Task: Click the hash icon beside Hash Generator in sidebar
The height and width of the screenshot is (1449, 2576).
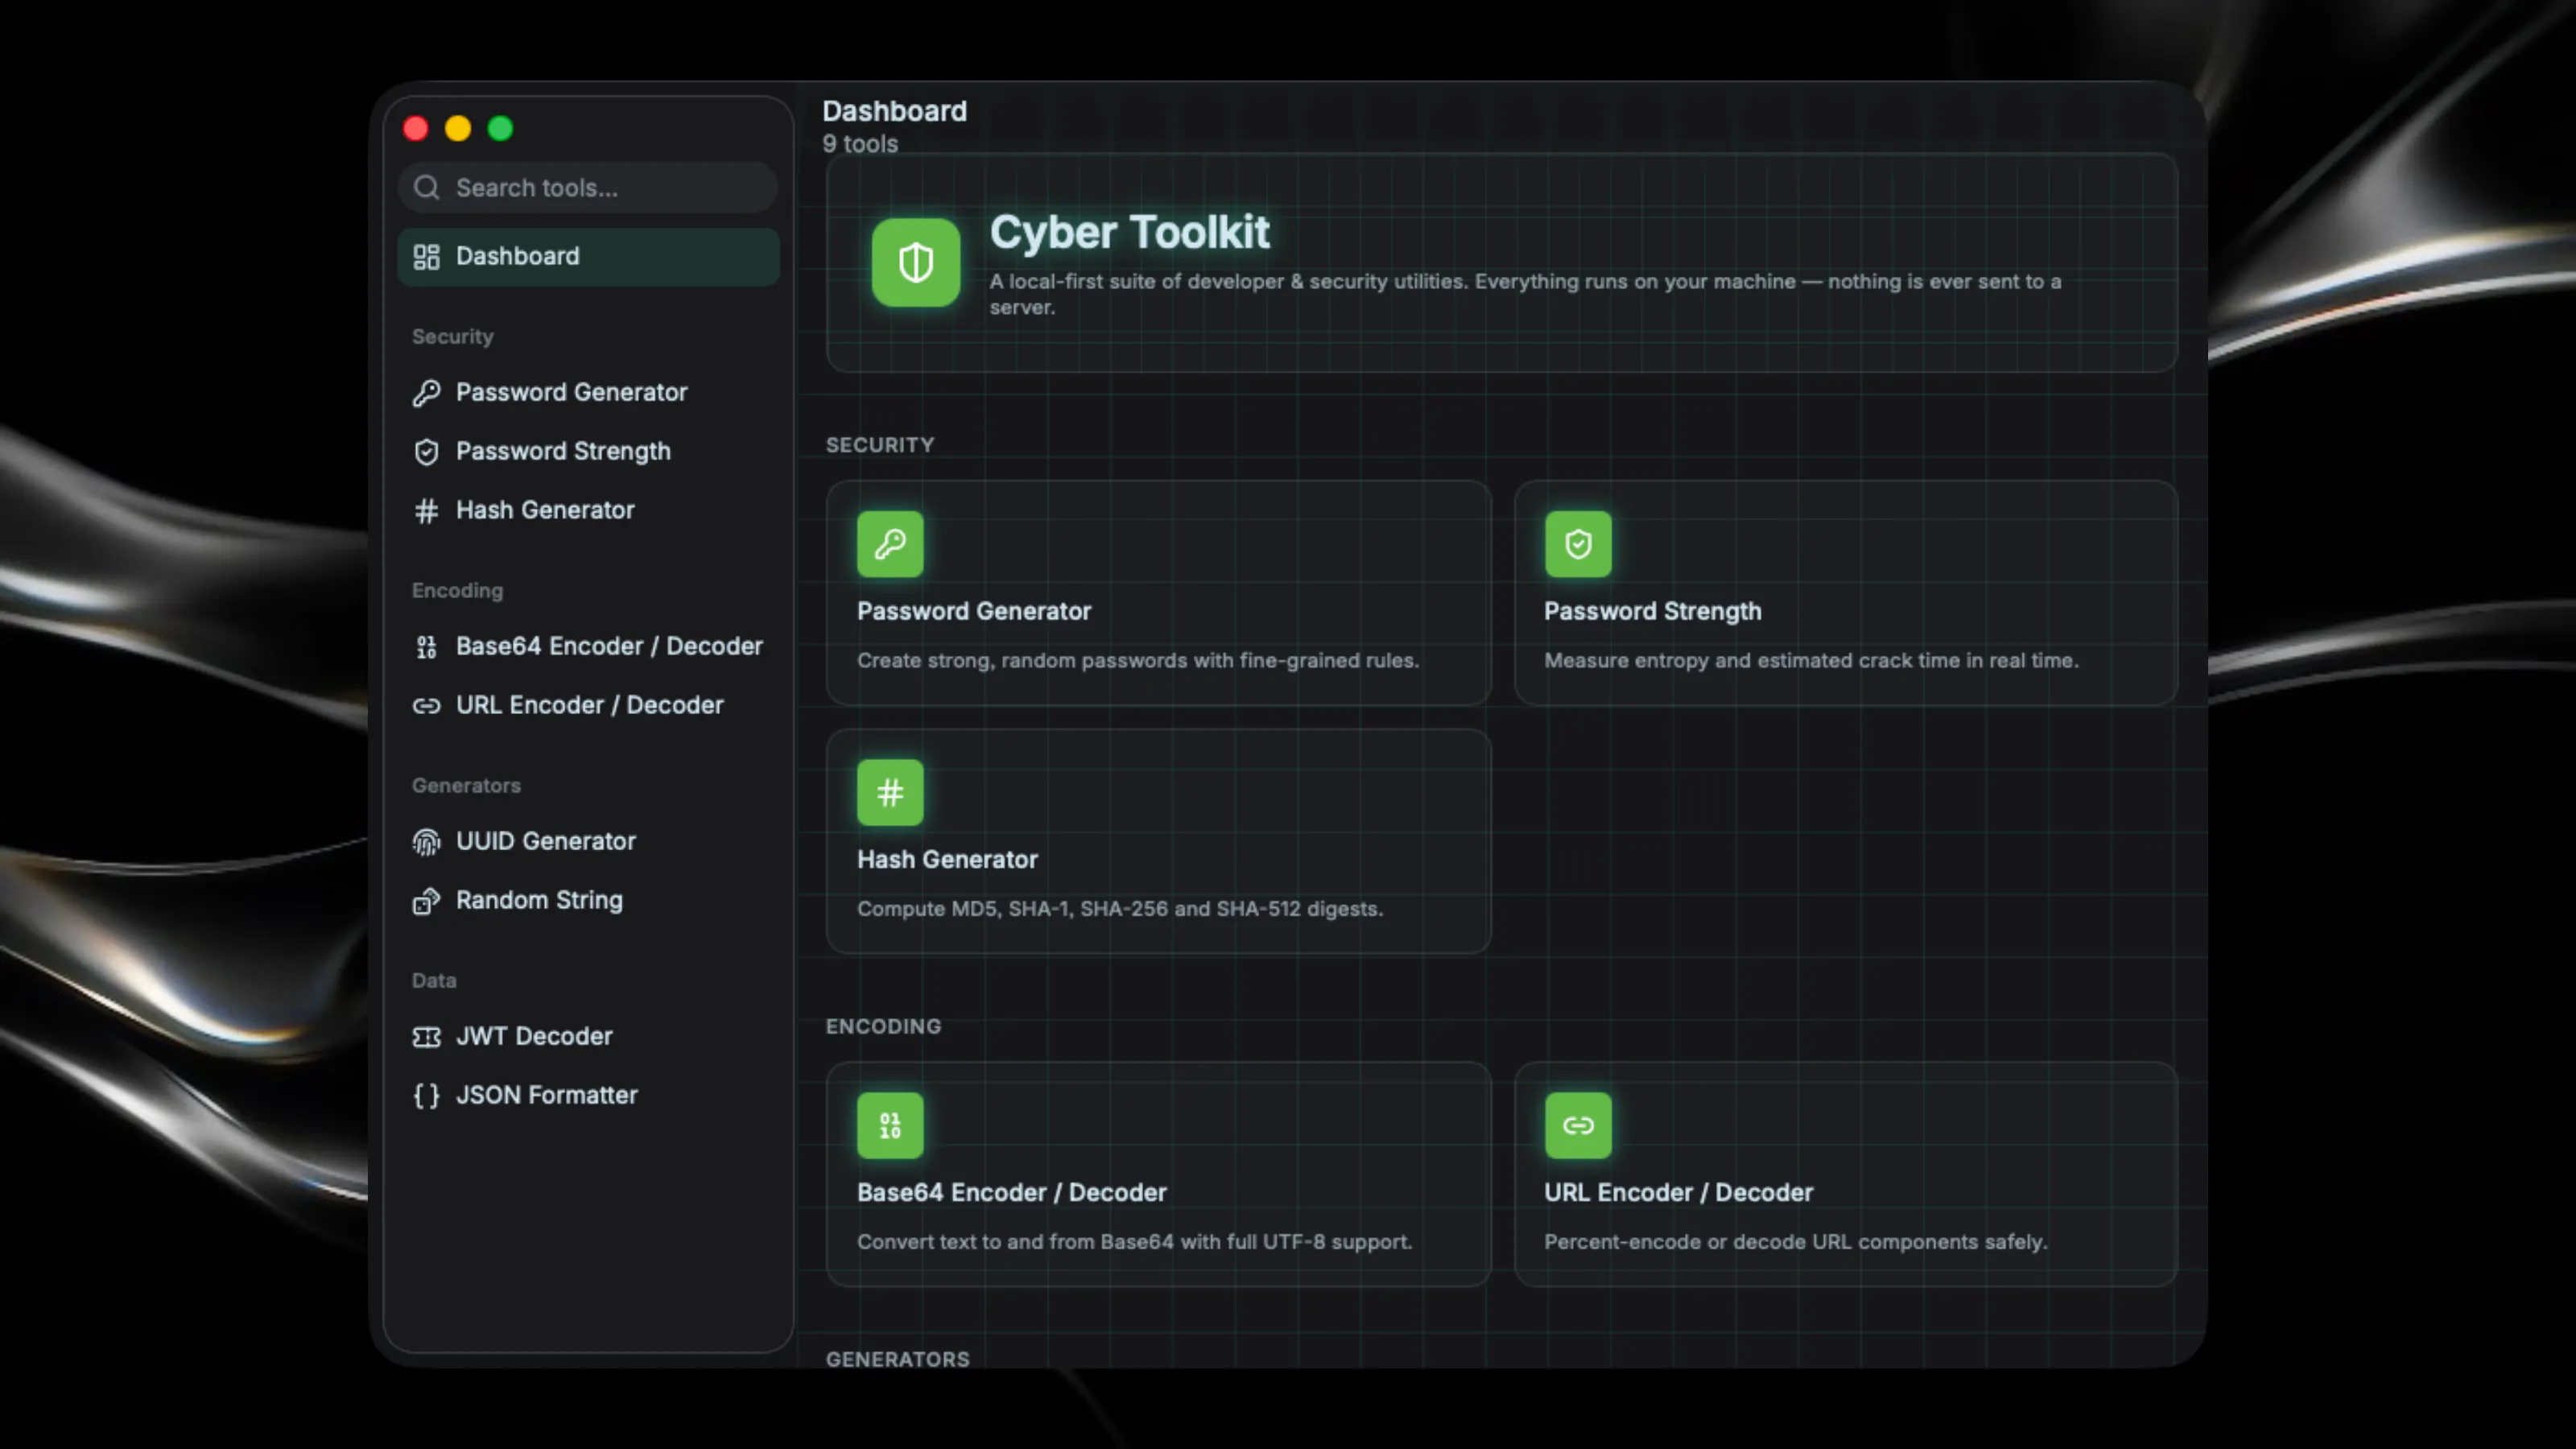Action: [x=427, y=511]
